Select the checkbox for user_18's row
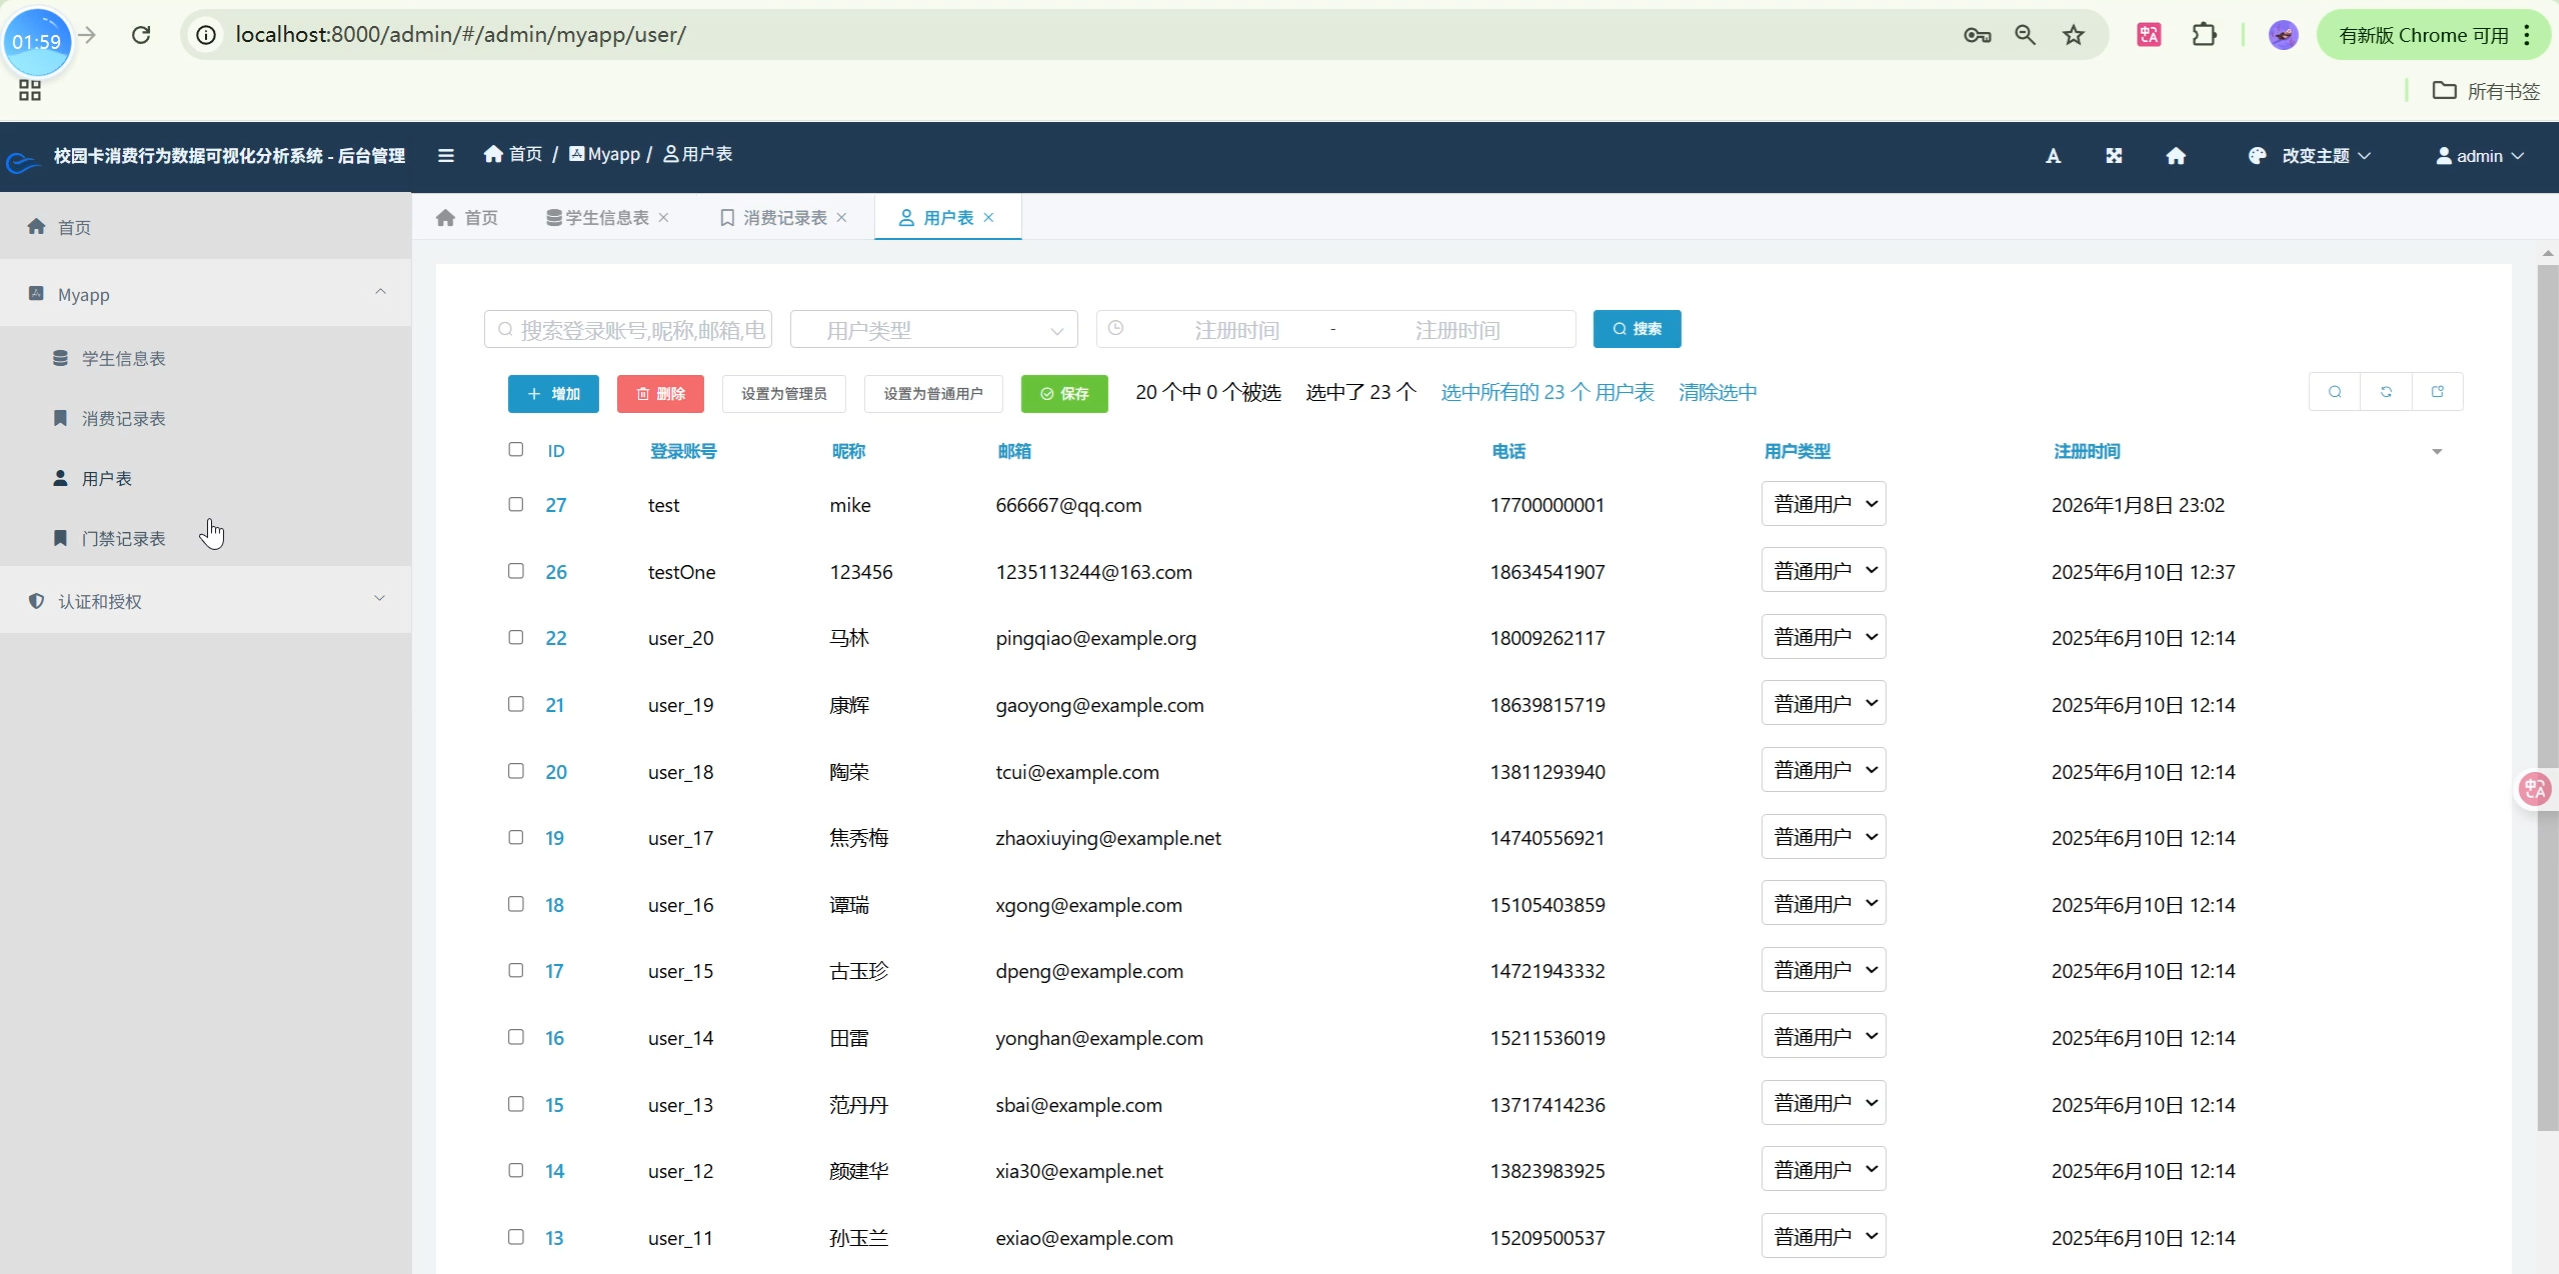Screen dimensions: 2559x1274 (x=516, y=771)
